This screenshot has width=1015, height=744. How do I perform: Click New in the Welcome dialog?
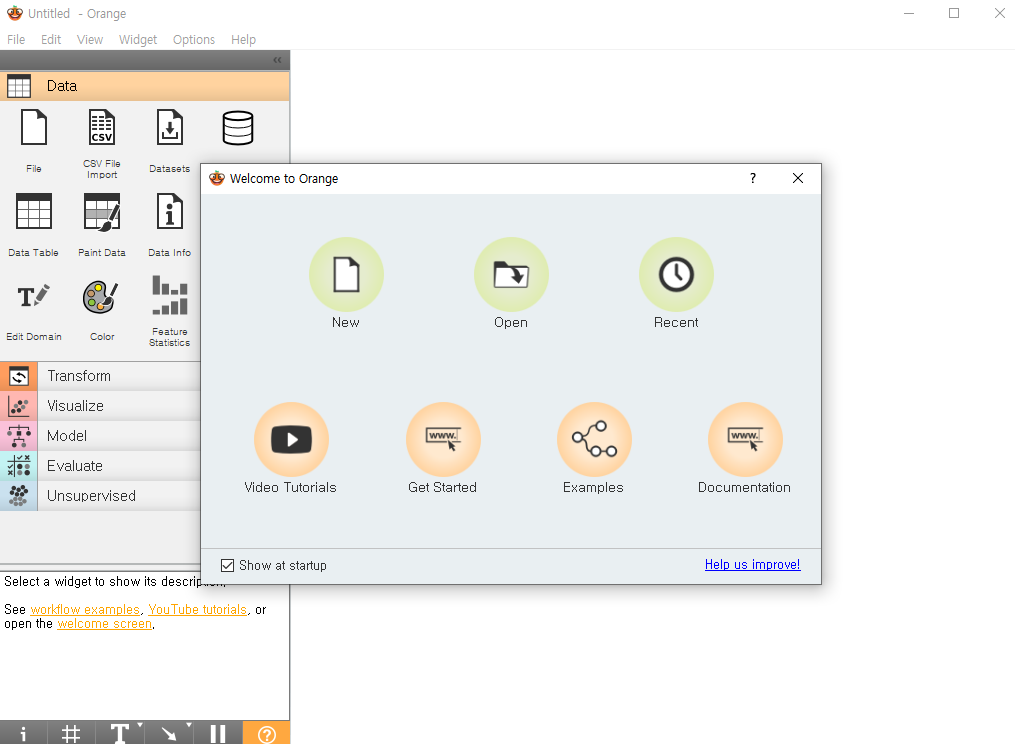coord(346,275)
